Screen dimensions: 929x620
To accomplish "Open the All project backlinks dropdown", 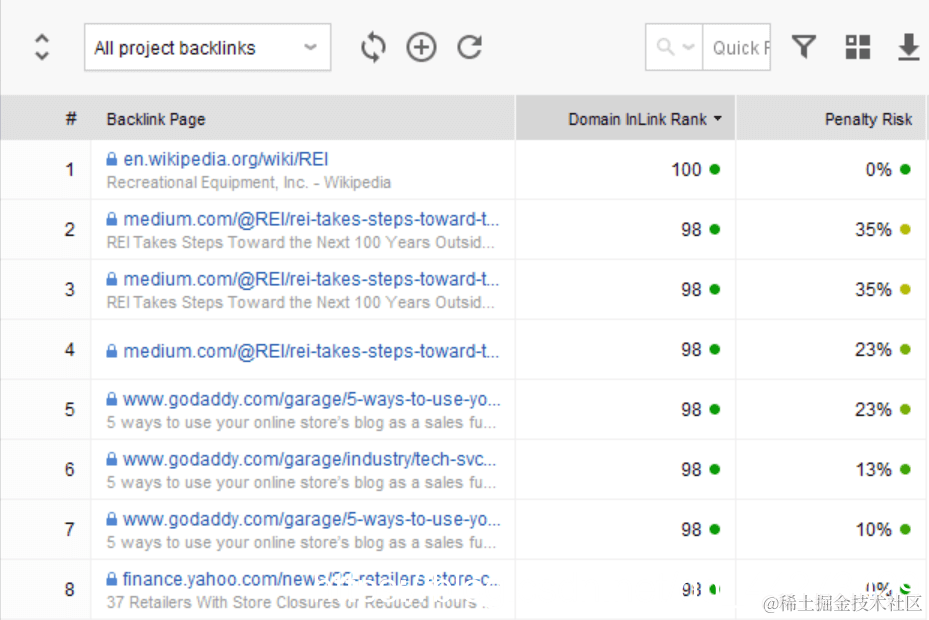I will tap(207, 47).
